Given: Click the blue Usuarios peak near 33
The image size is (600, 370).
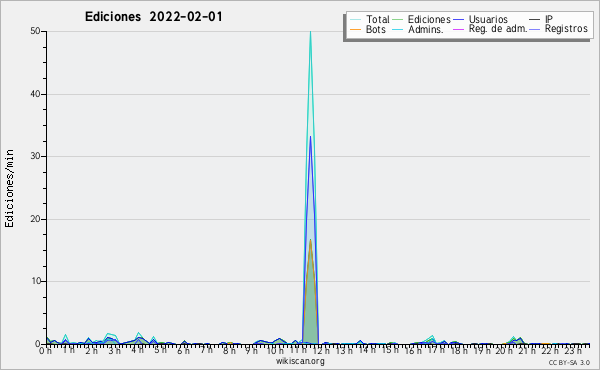Looking at the screenshot, I should (310, 137).
